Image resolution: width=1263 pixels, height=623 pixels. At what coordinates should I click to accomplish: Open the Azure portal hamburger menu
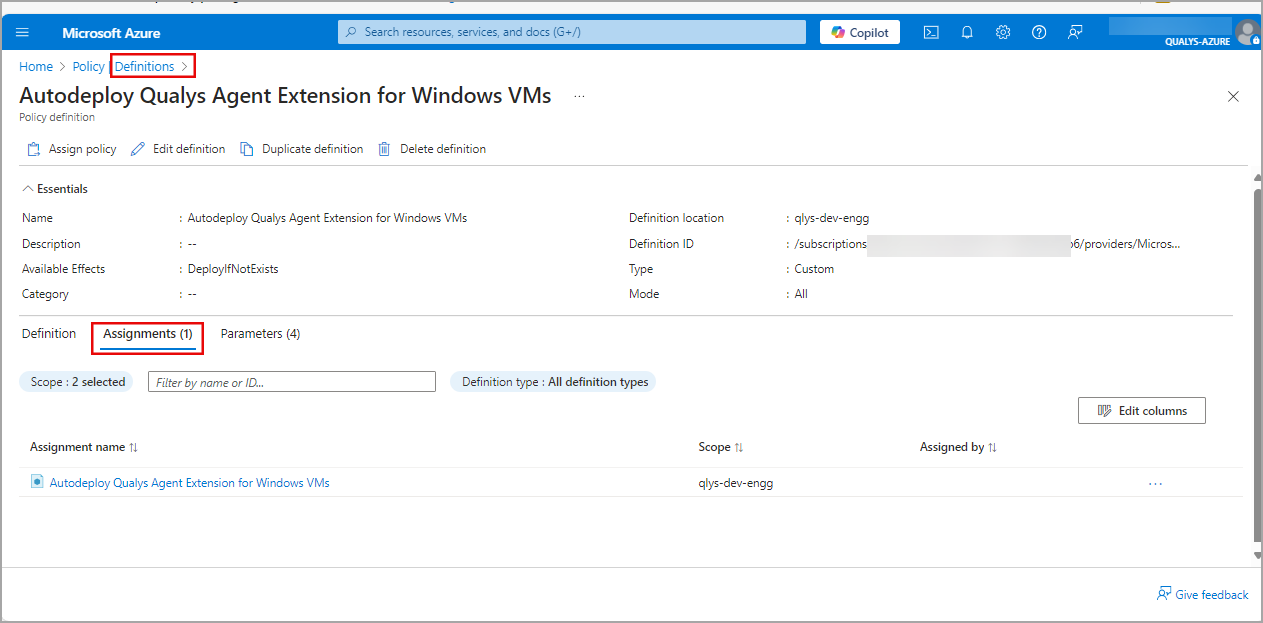(23, 32)
